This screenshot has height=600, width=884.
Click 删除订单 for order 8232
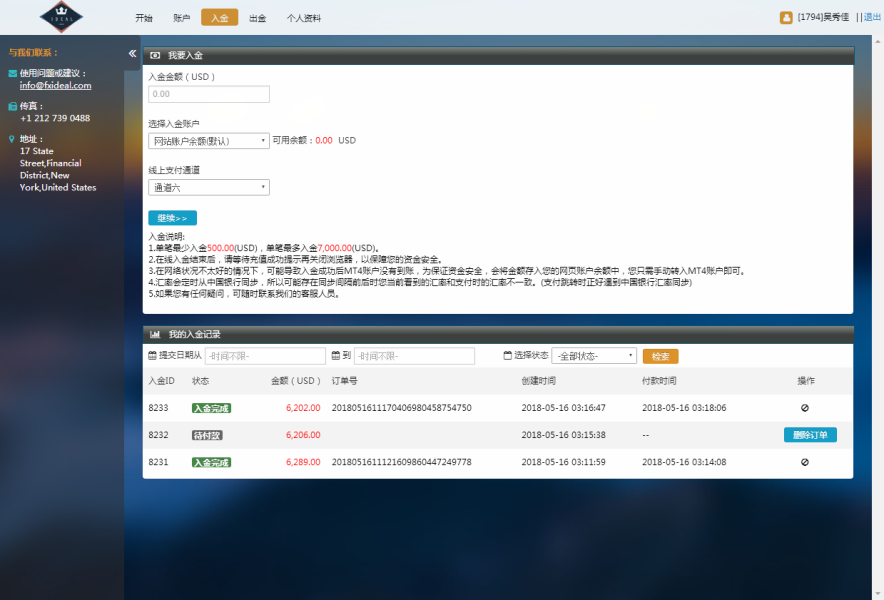coord(810,435)
